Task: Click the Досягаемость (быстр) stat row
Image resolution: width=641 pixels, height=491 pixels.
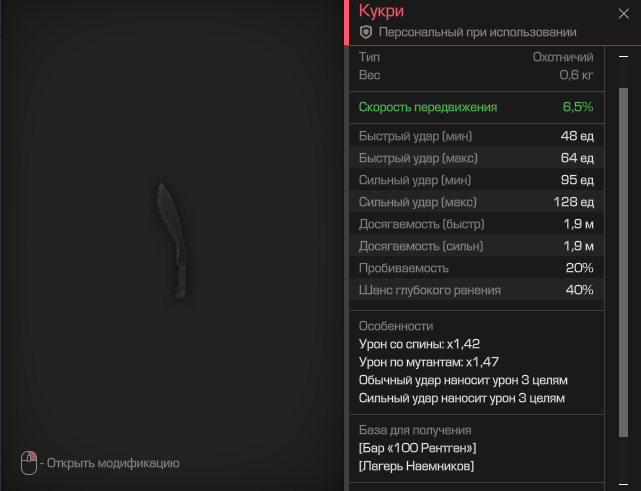Action: click(x=476, y=224)
